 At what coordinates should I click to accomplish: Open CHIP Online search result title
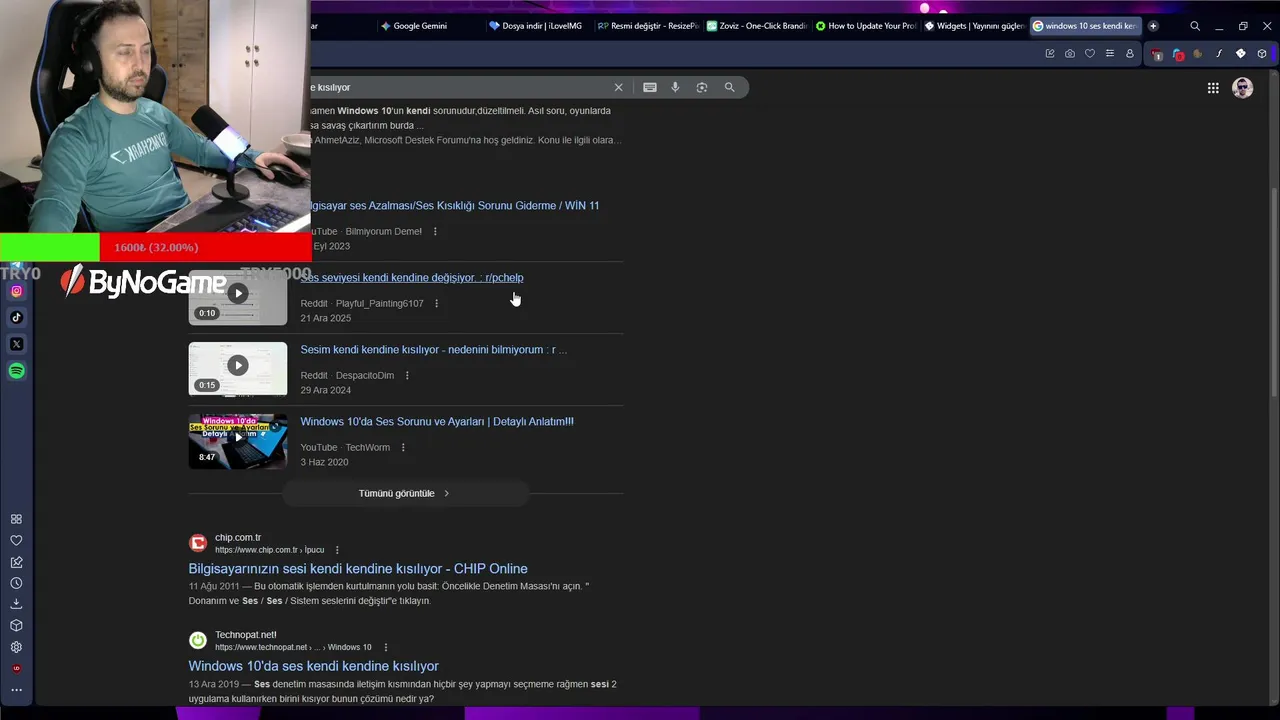[x=358, y=569]
